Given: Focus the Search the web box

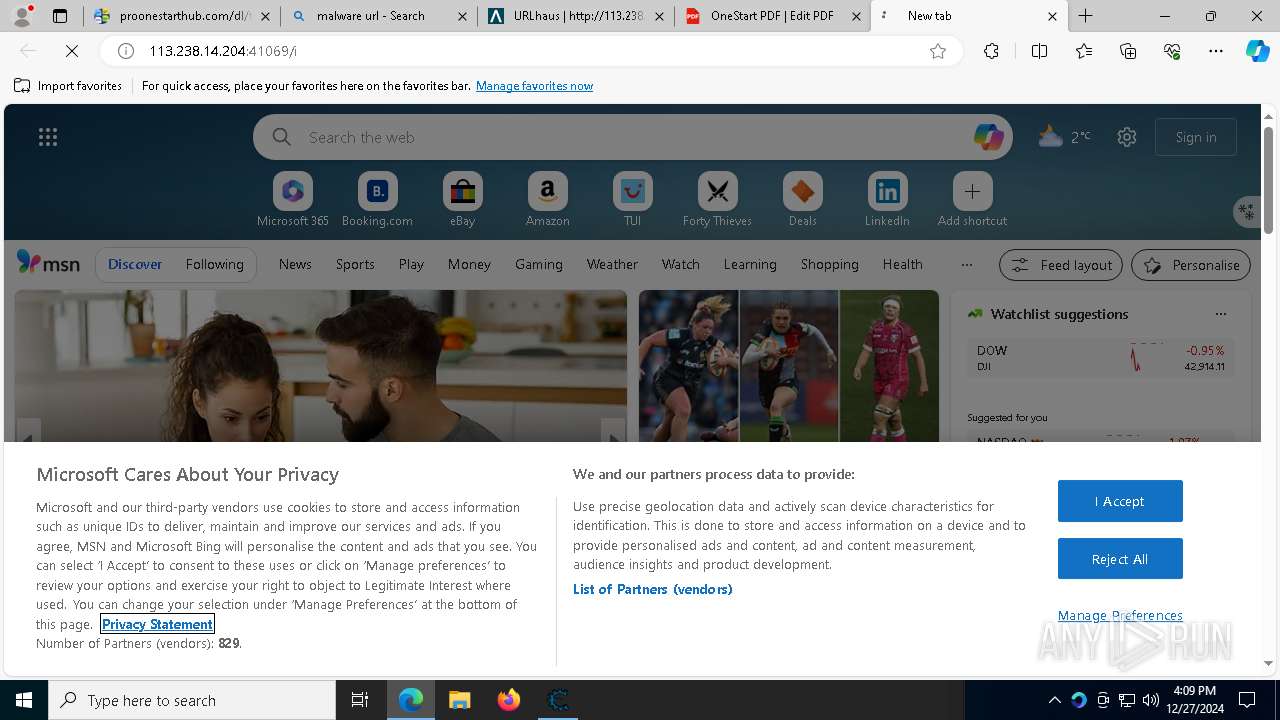Looking at the screenshot, I should [x=633, y=137].
